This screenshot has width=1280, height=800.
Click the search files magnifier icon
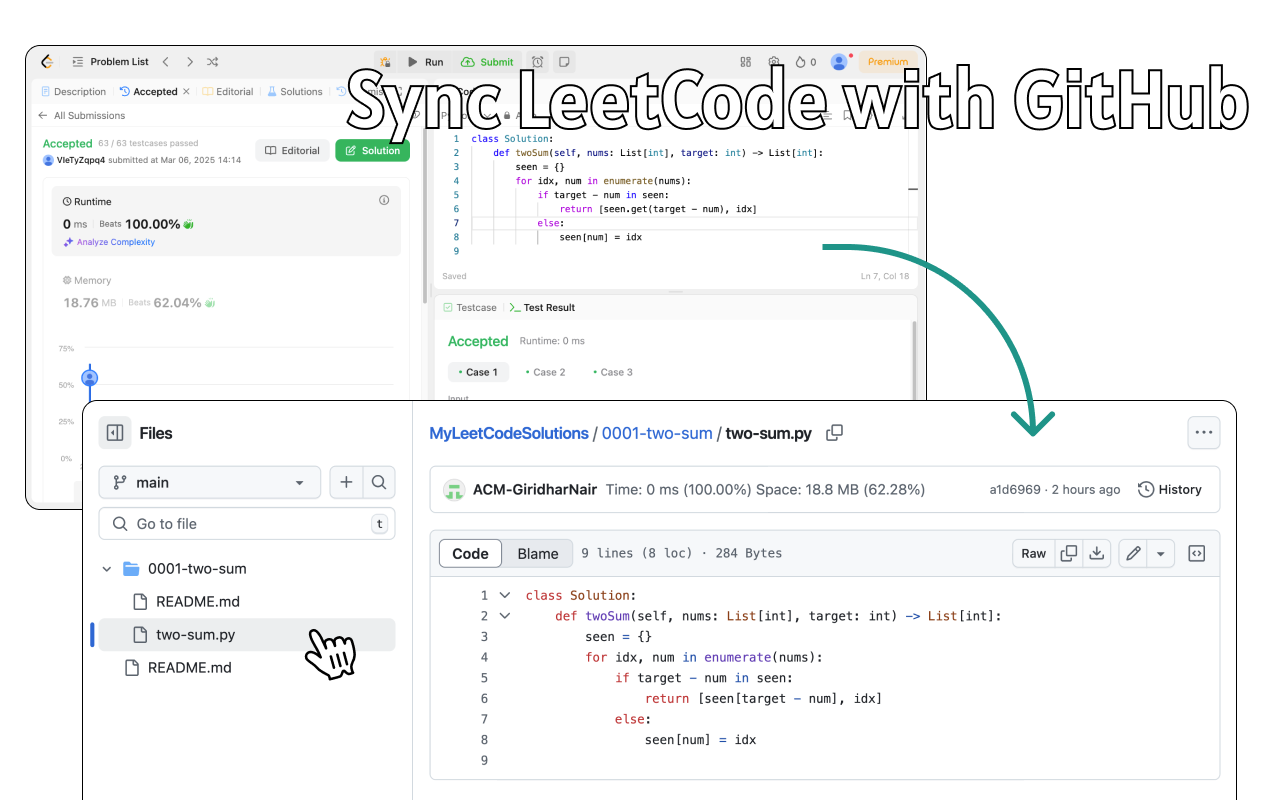click(379, 482)
